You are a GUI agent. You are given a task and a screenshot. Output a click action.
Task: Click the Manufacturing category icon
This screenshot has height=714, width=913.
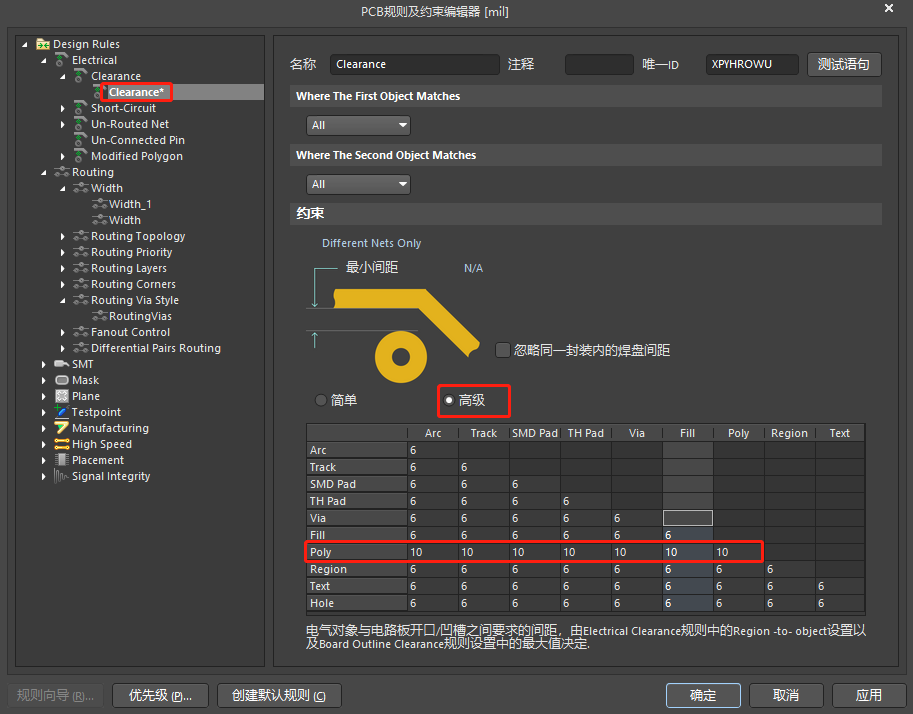tap(62, 428)
